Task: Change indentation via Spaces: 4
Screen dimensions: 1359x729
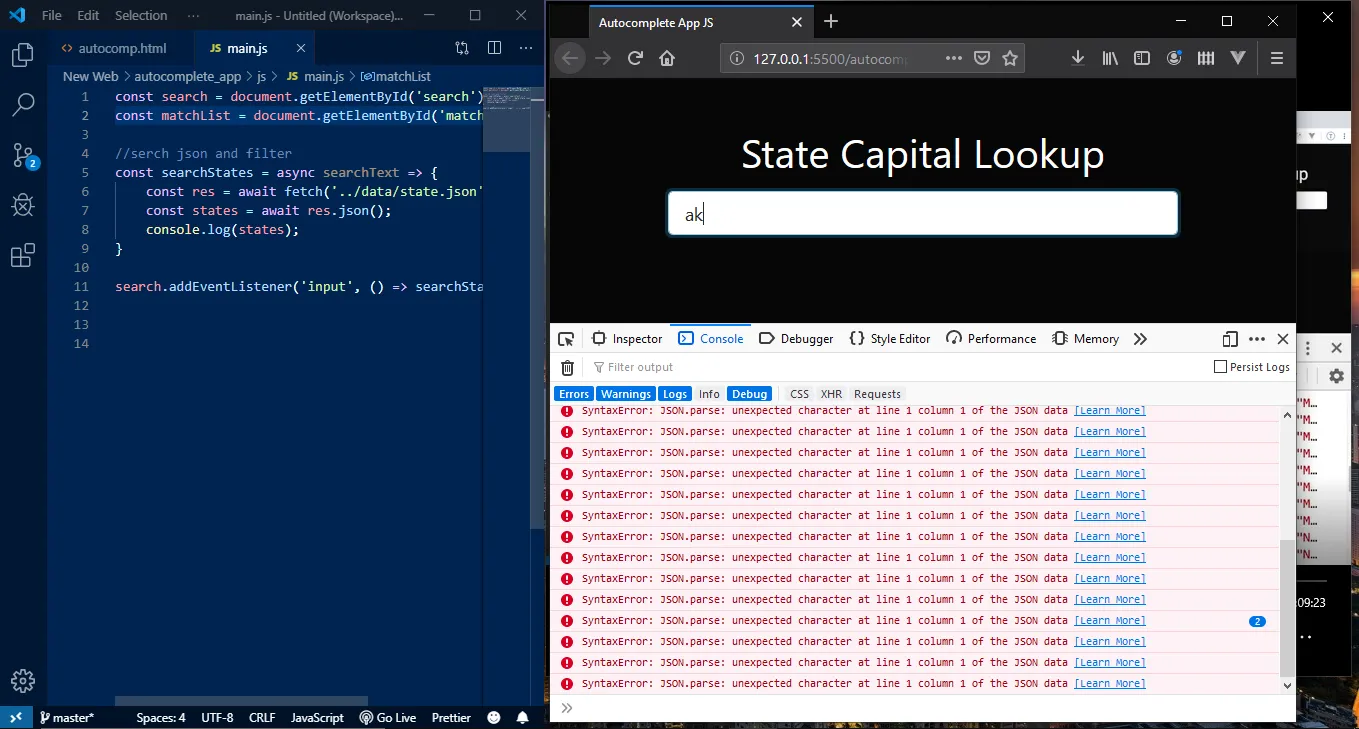Action: click(x=161, y=718)
